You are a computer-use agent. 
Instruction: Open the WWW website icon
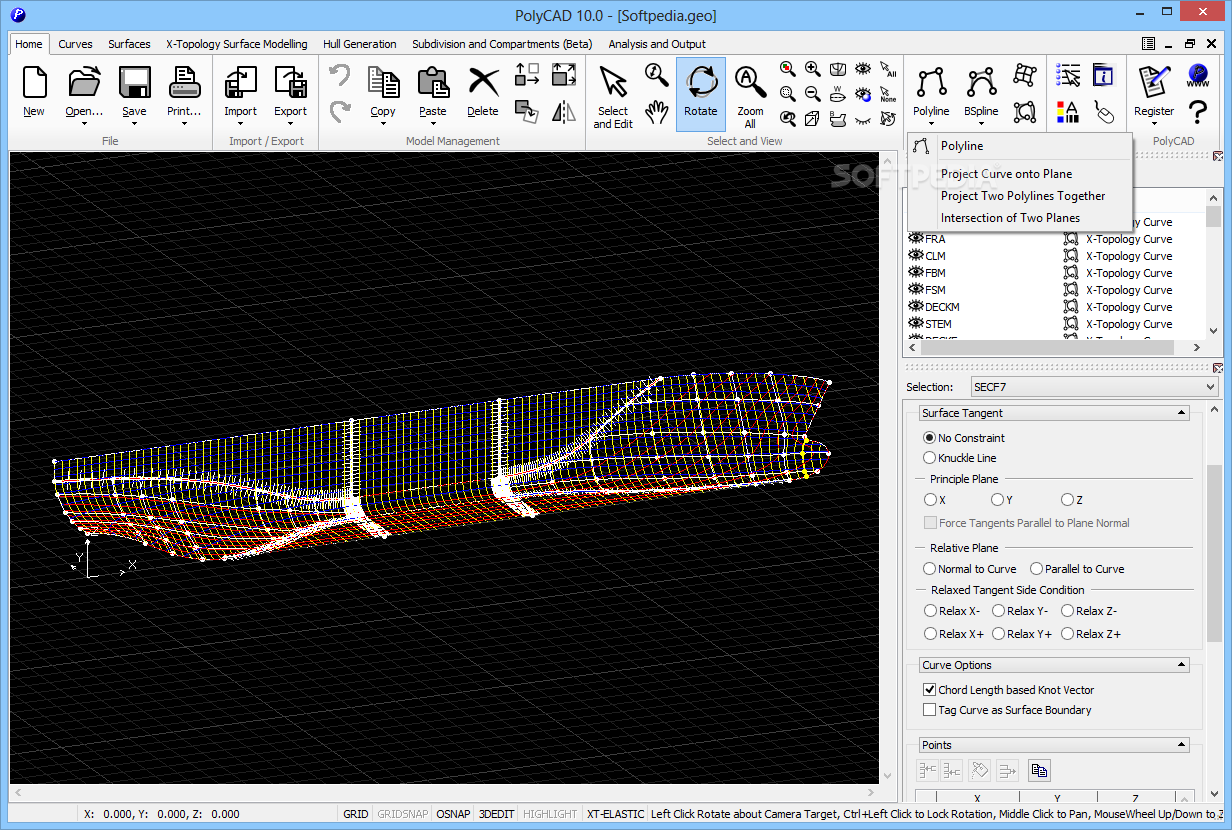coord(1198,76)
